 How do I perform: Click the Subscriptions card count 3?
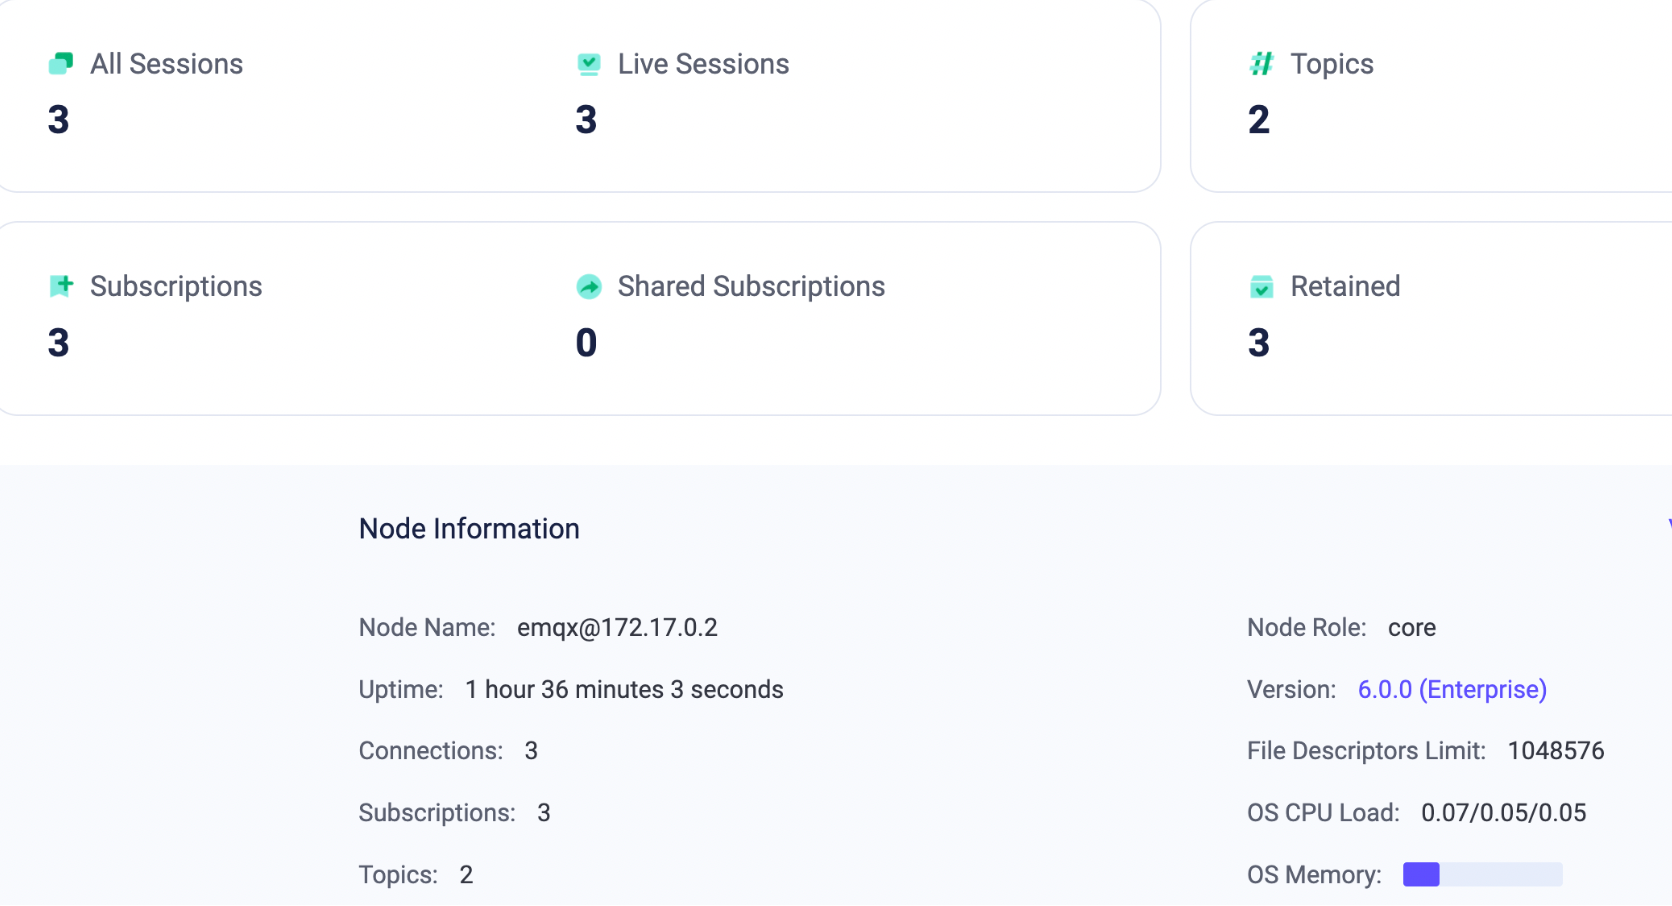point(58,343)
